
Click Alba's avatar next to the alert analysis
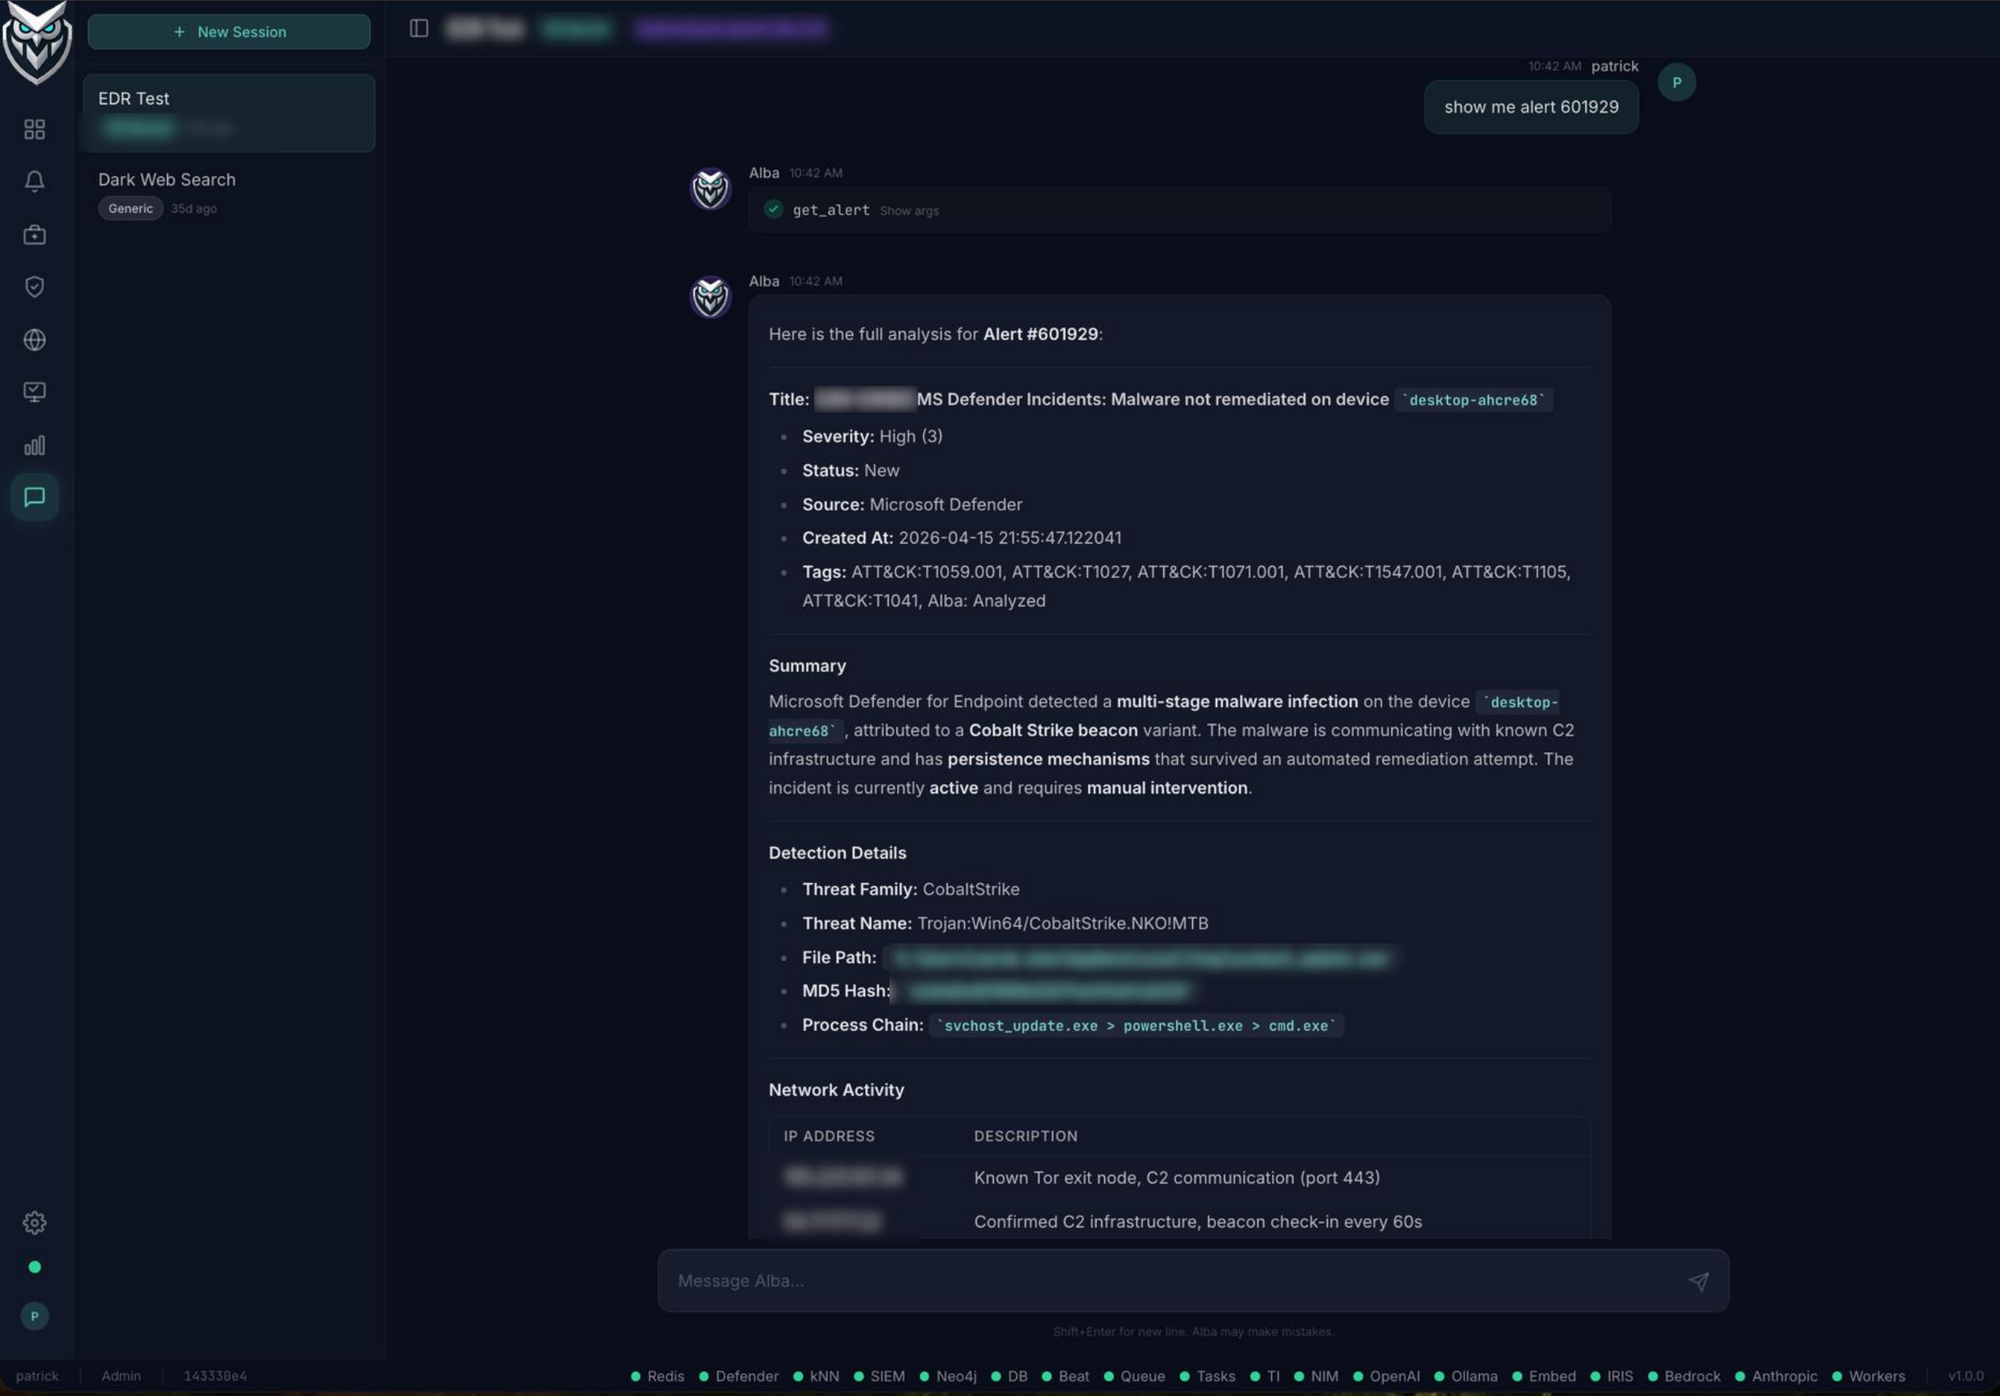[711, 296]
